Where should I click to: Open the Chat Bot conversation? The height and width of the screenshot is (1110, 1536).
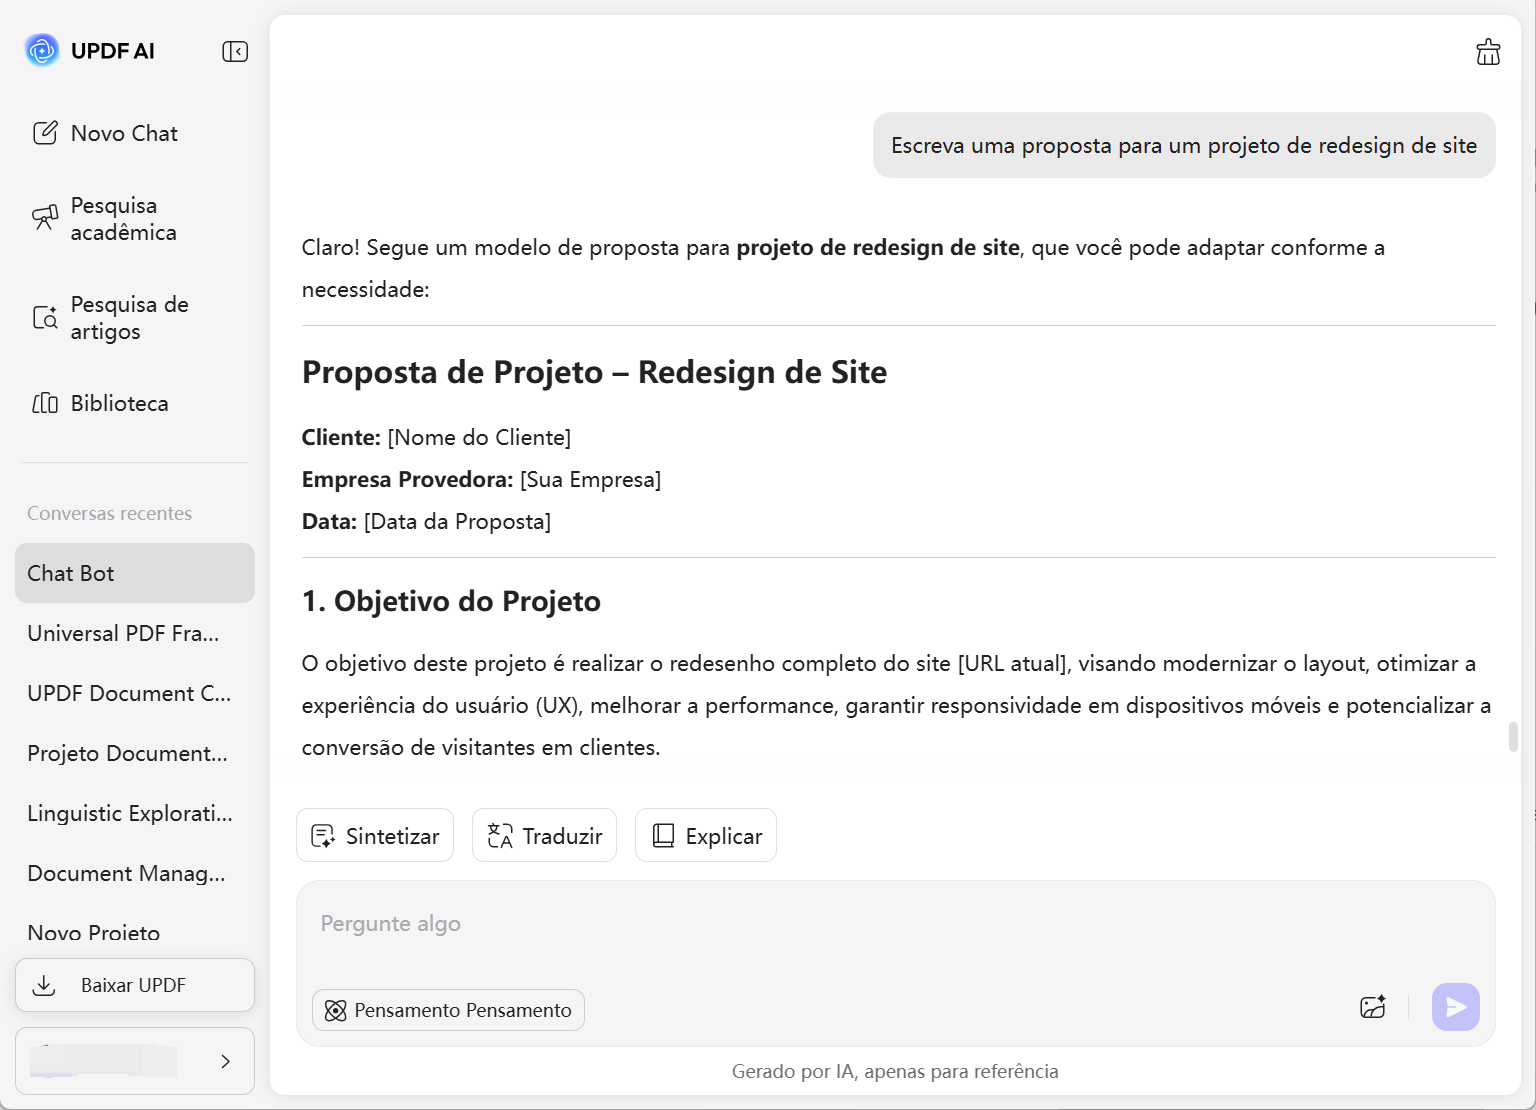click(x=135, y=573)
